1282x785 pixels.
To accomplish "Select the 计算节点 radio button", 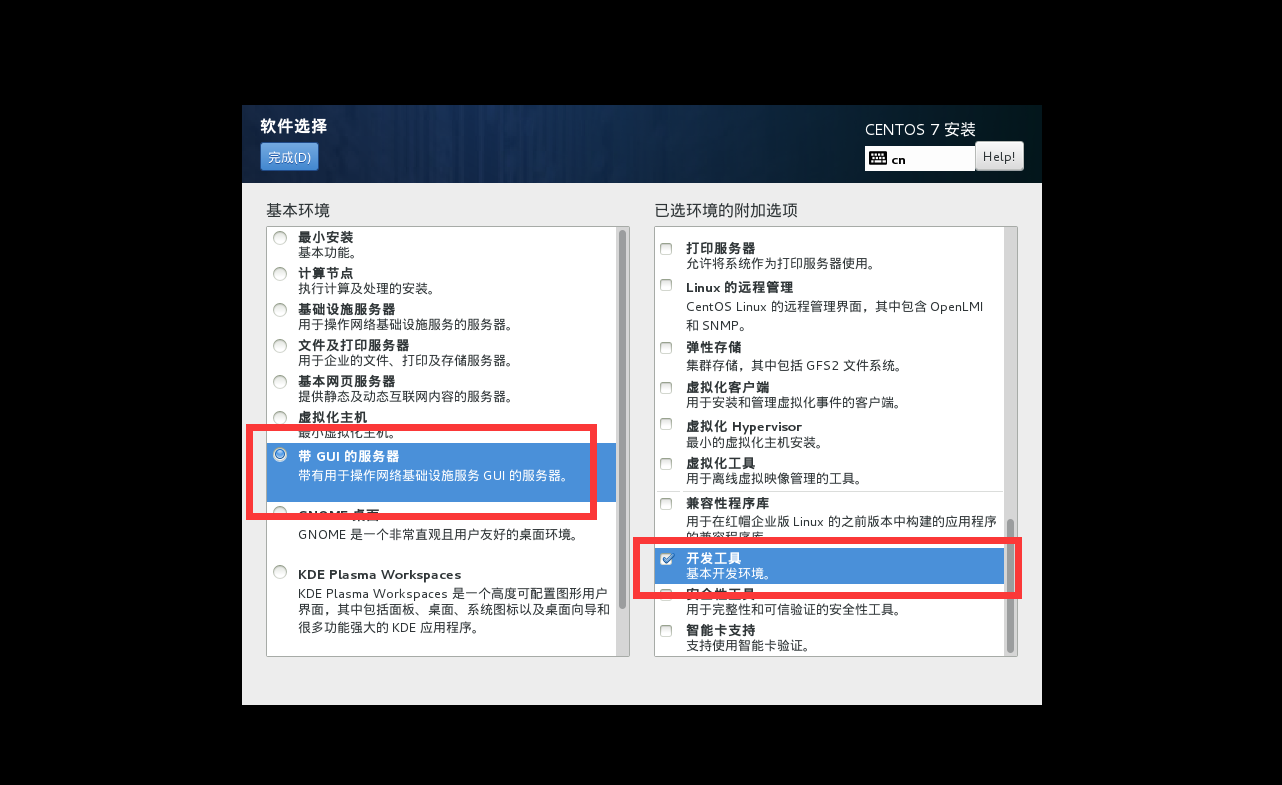I will click(280, 274).
